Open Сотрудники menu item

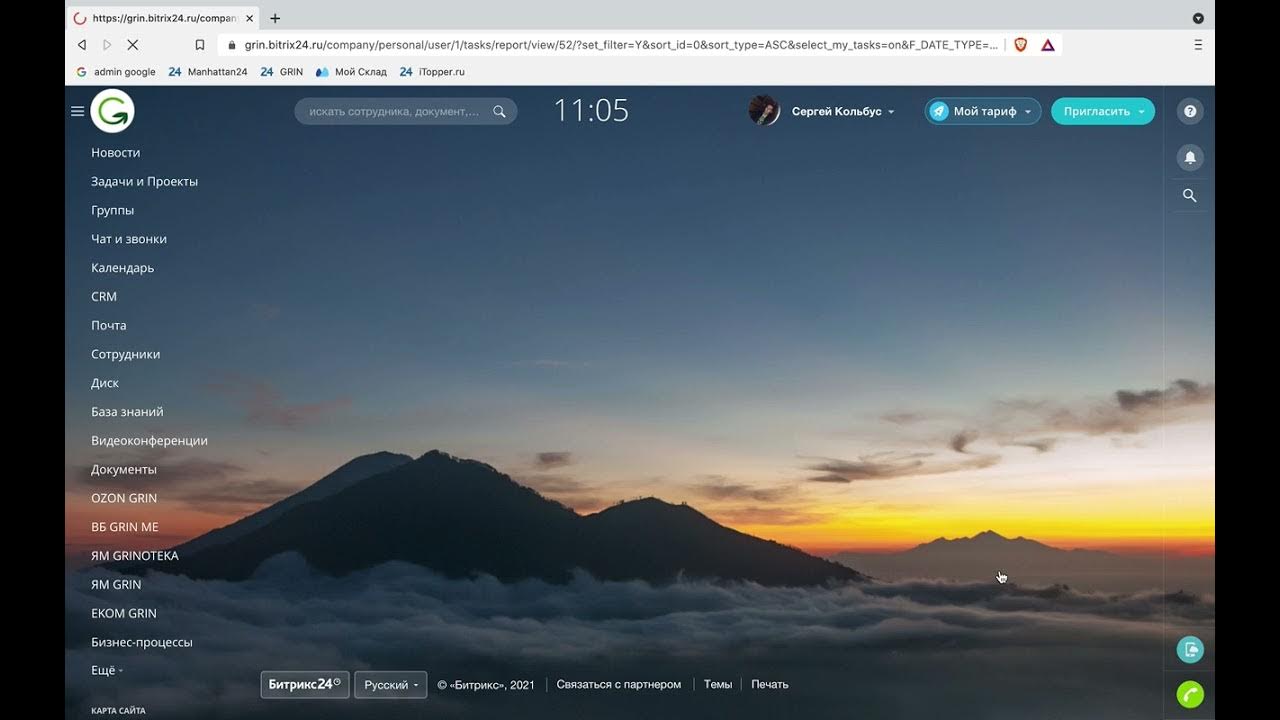tap(126, 355)
